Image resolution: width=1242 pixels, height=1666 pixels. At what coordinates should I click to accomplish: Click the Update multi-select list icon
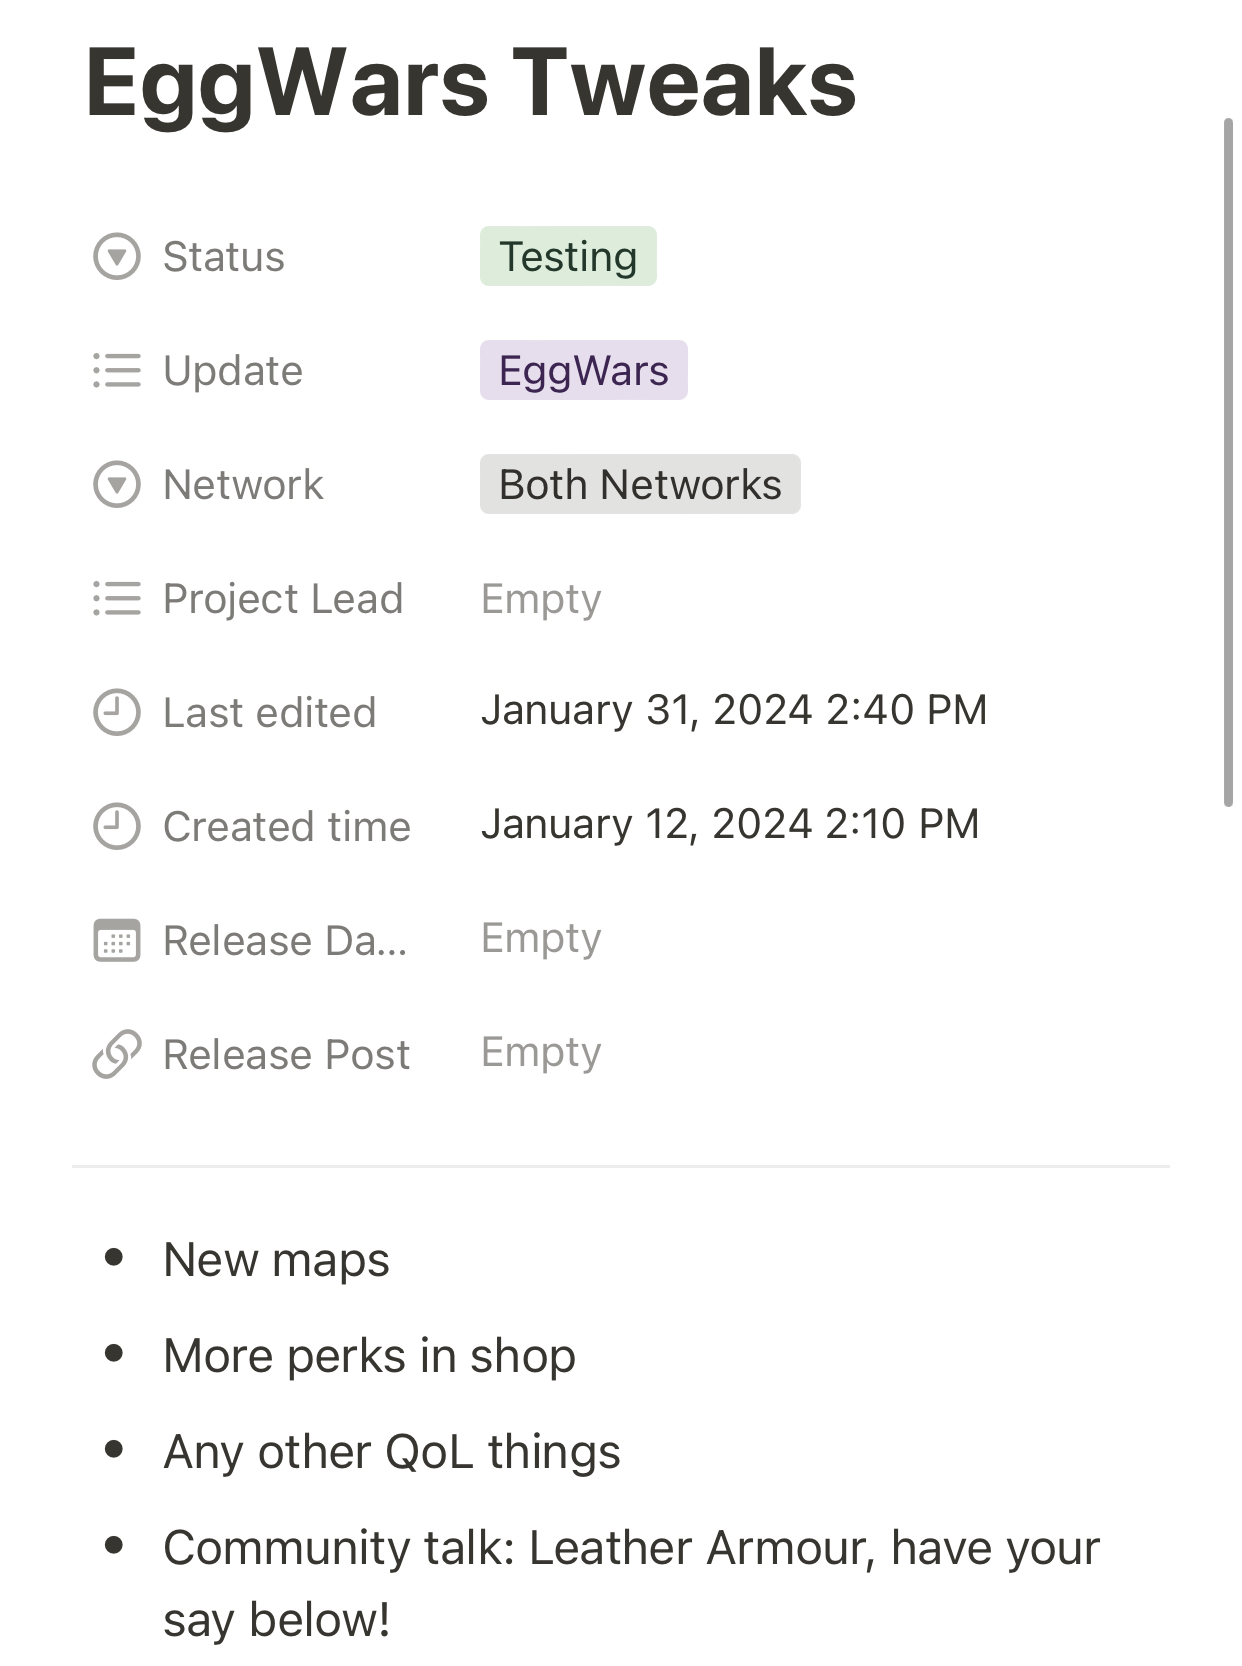tap(117, 371)
